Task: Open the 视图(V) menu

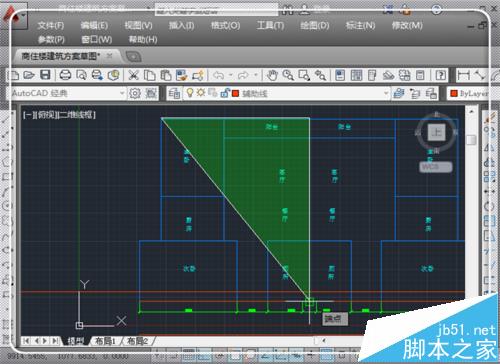Action: 138,25
